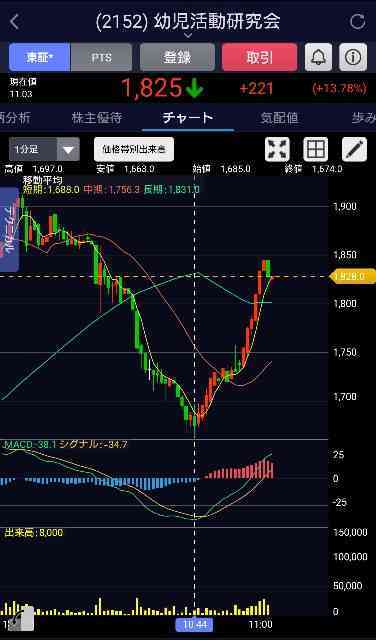Open the テクニカル side panel tab
Viewport: 376px width, 640px height.
click(9, 230)
